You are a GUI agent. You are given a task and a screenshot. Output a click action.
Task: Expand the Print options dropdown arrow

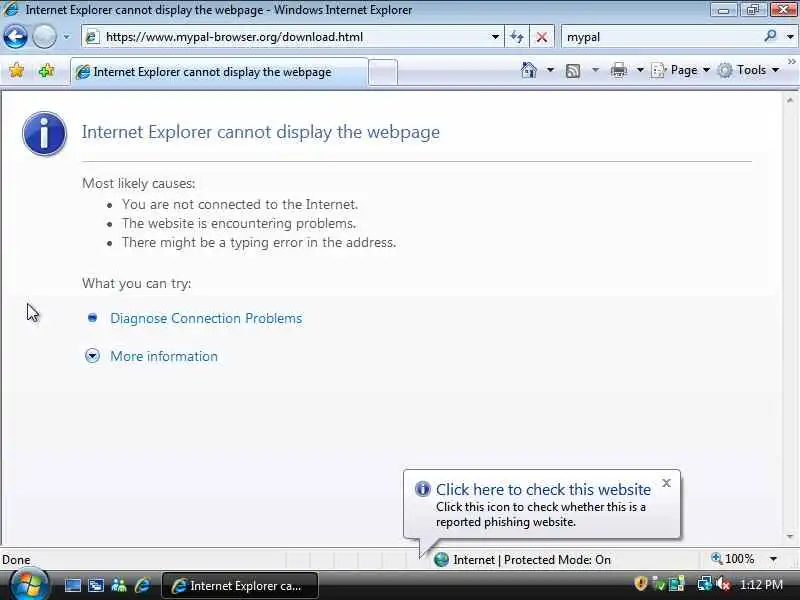(x=640, y=70)
